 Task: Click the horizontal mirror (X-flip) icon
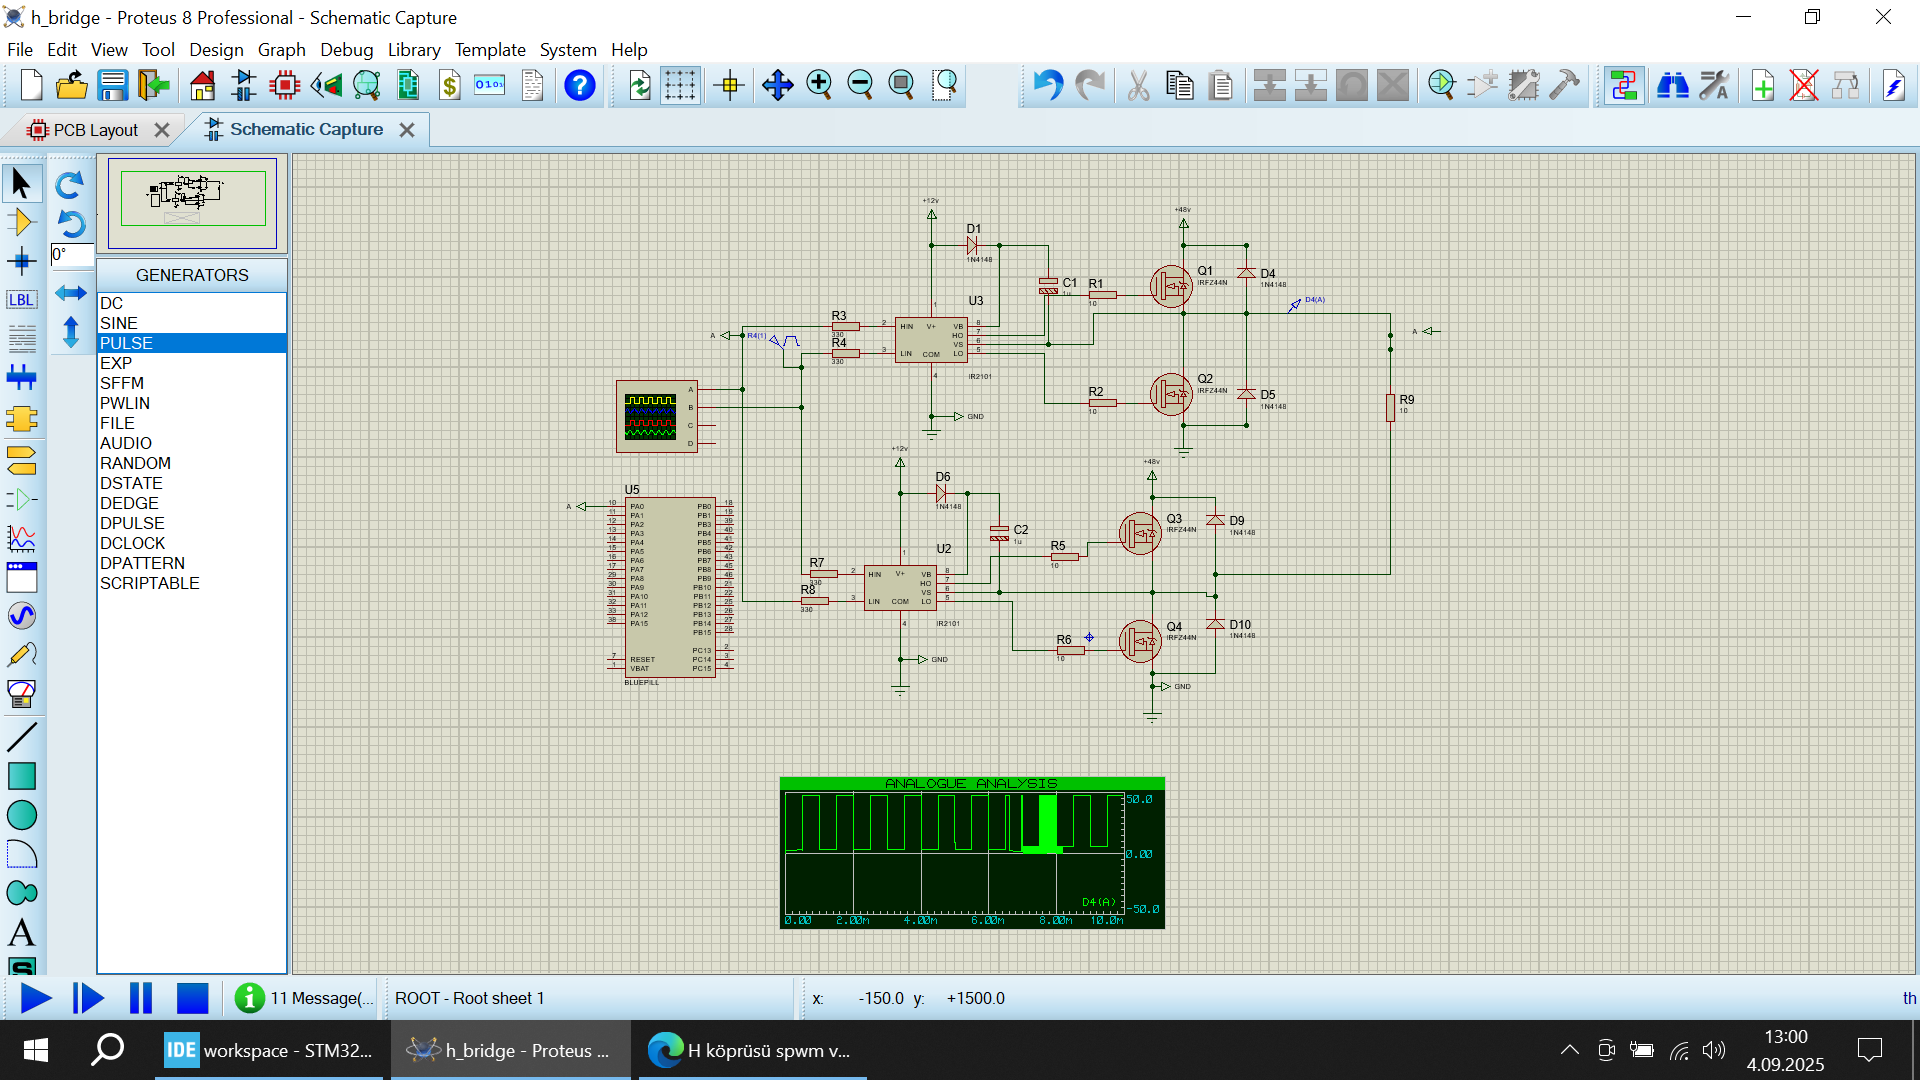click(x=70, y=292)
